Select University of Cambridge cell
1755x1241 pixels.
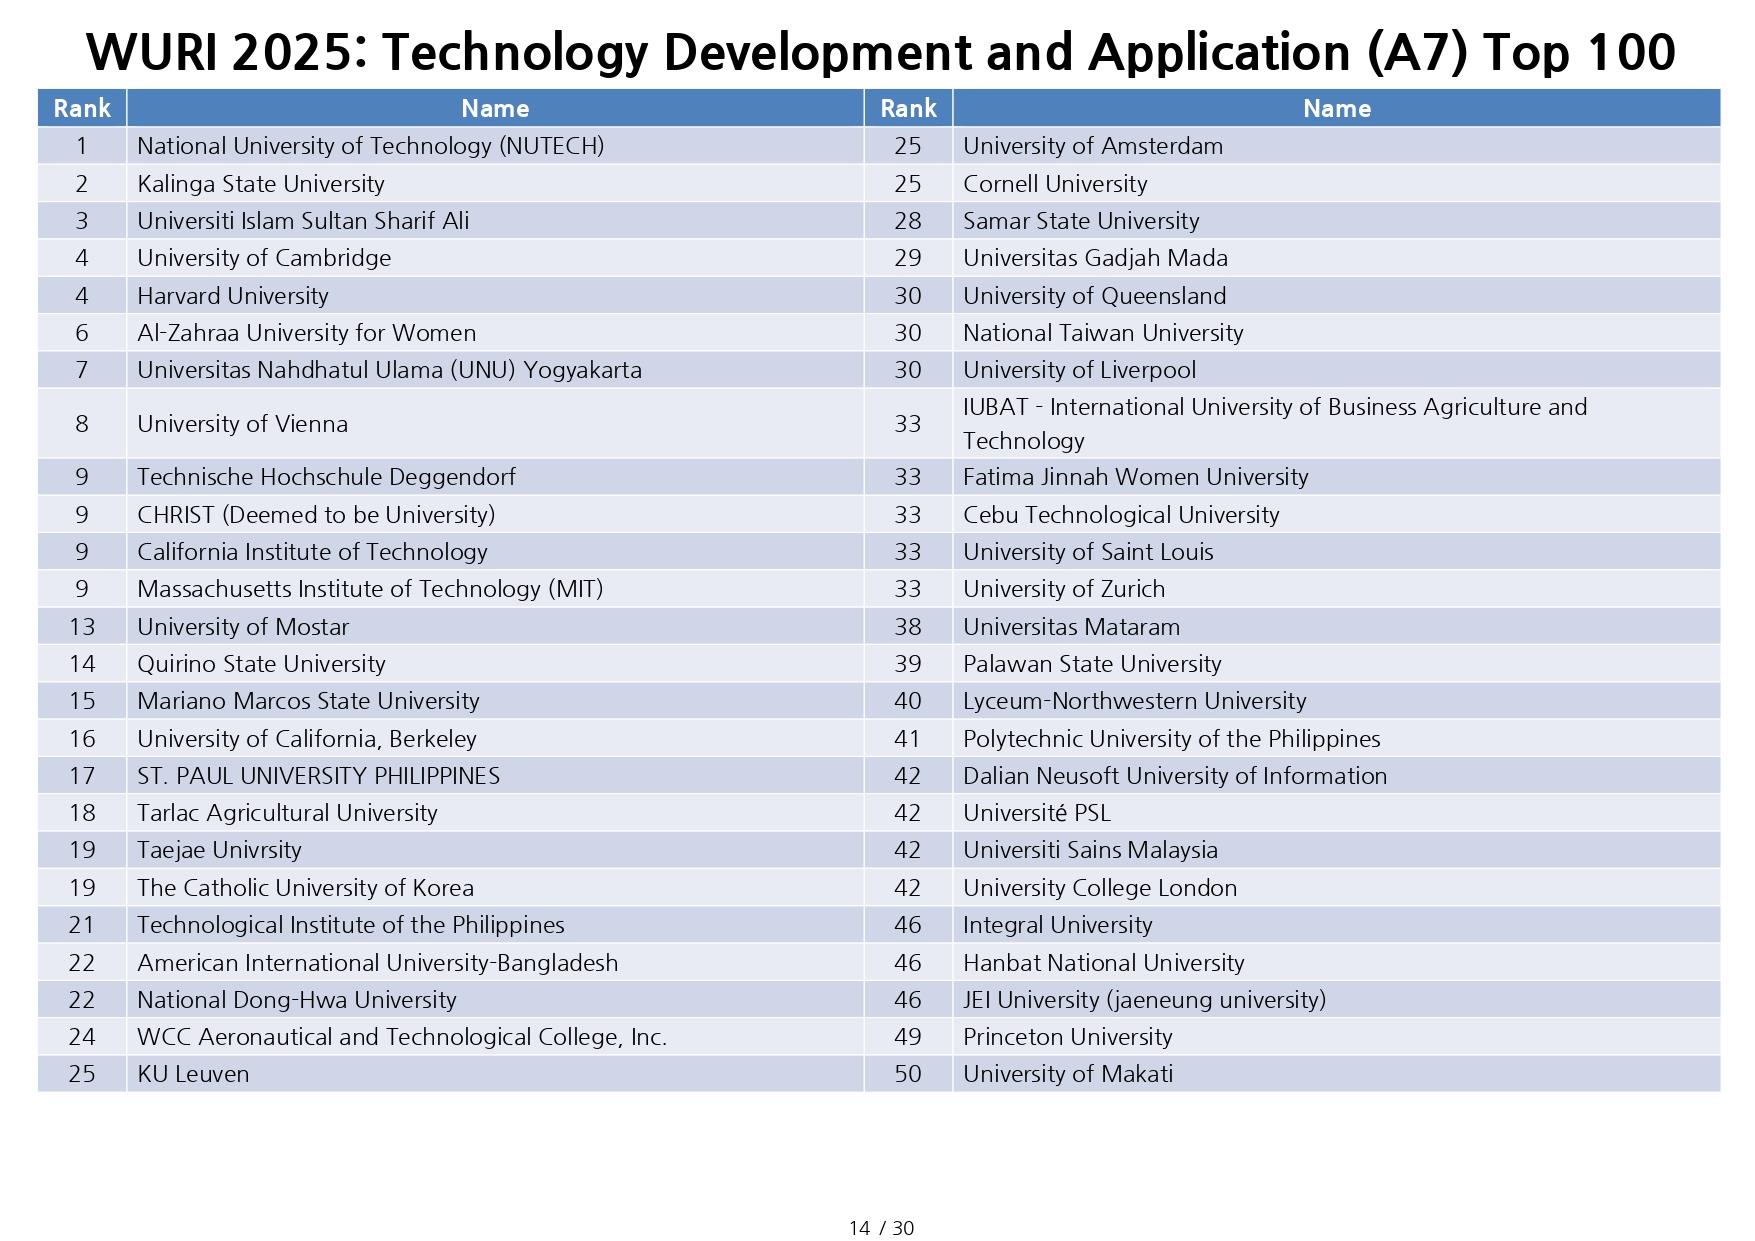point(264,258)
